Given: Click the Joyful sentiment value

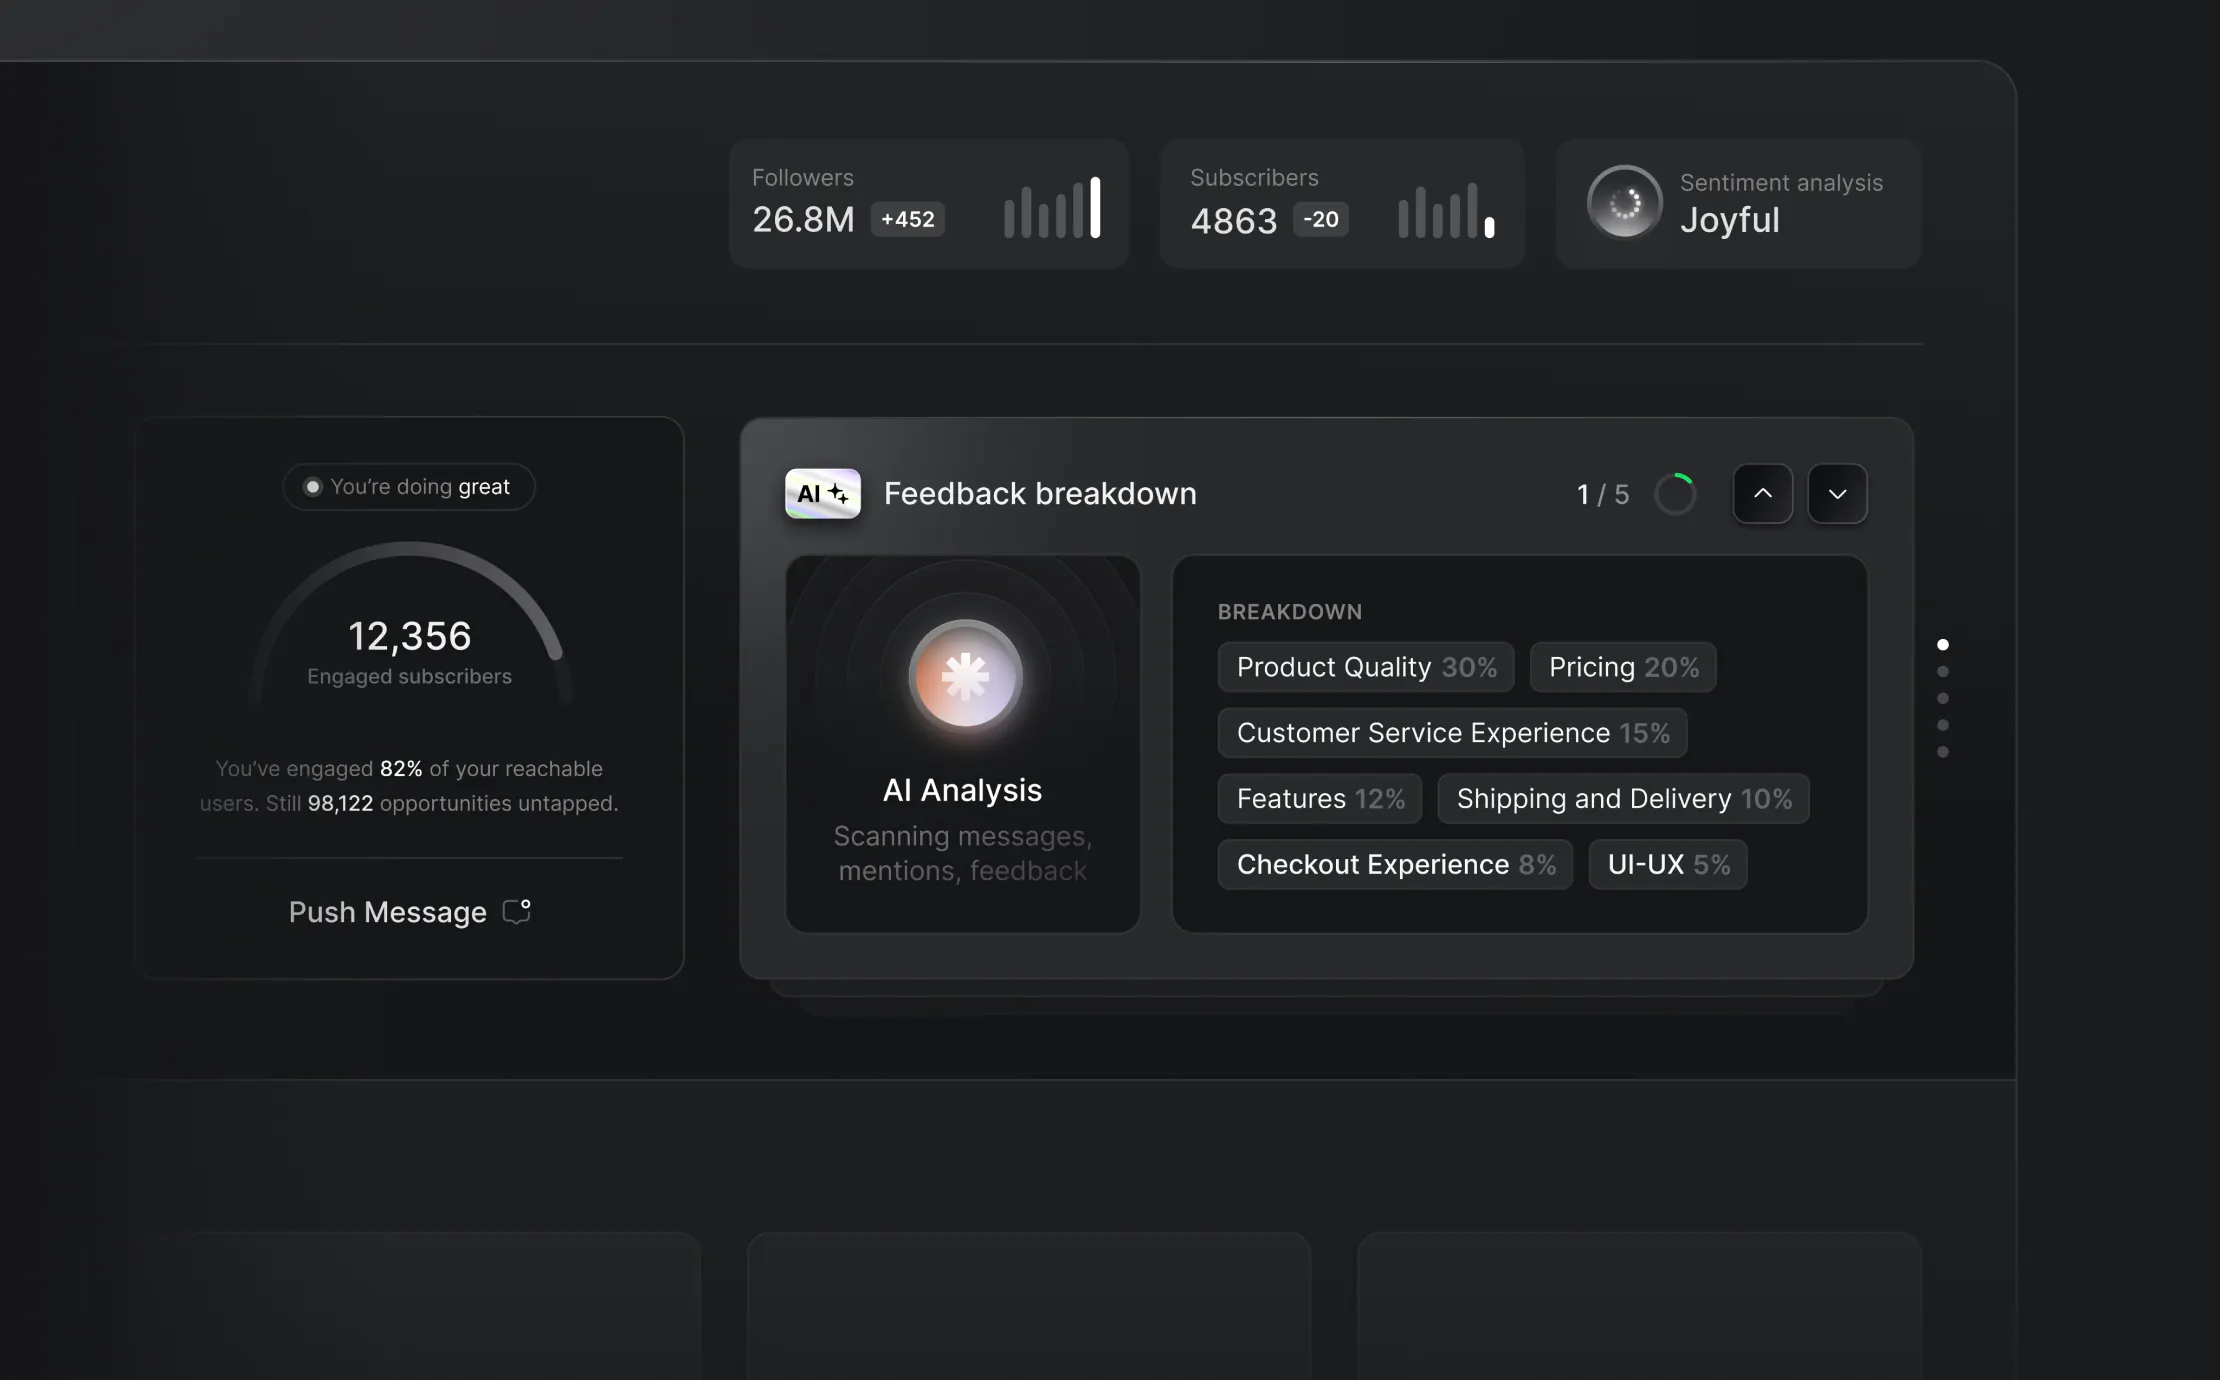Looking at the screenshot, I should click(x=1730, y=221).
